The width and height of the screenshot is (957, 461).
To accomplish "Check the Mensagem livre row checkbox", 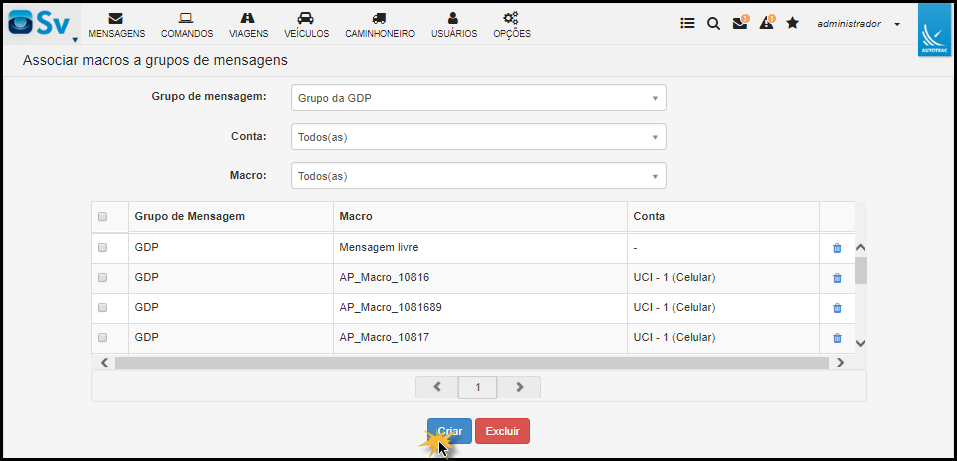I will click(x=103, y=247).
